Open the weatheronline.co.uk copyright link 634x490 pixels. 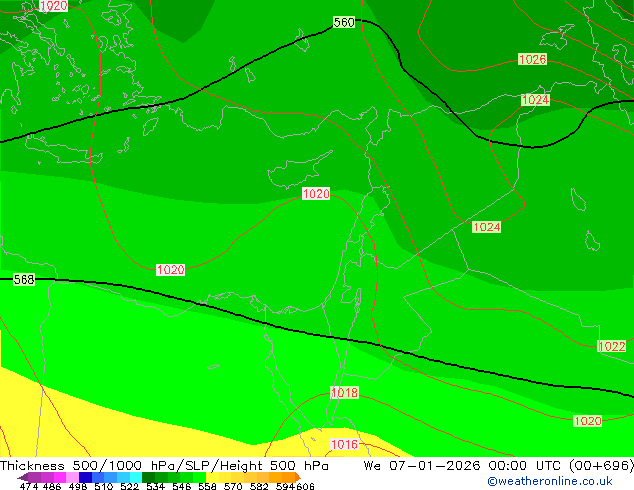tap(550, 481)
